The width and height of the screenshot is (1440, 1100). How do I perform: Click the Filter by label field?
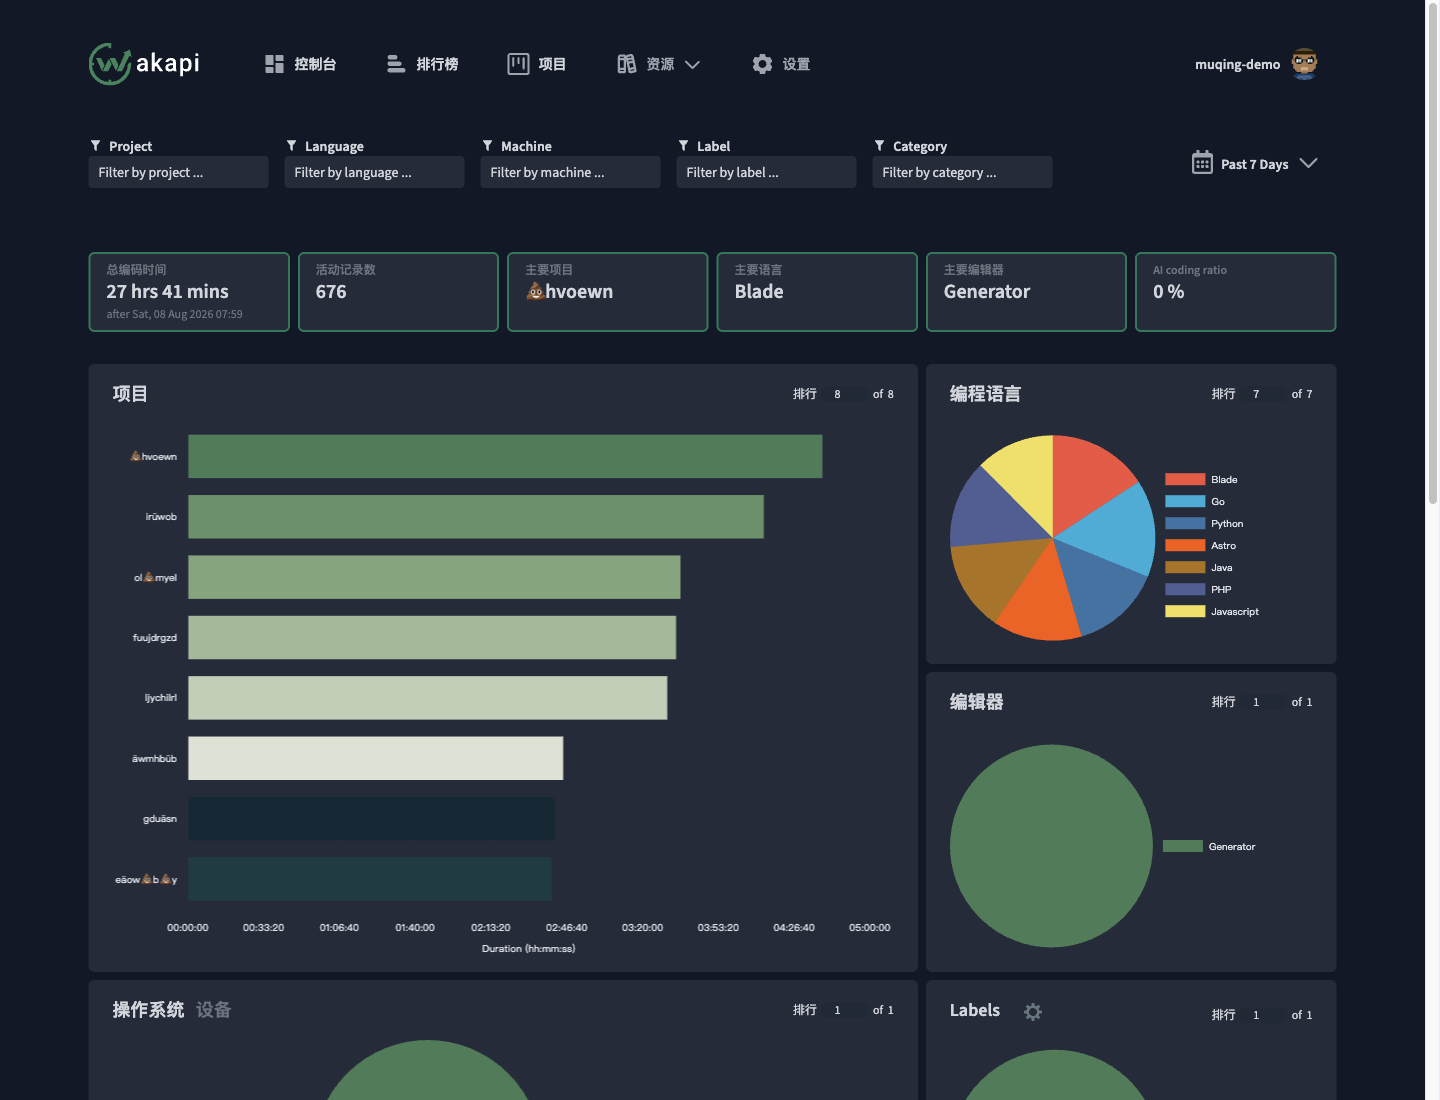tap(766, 172)
